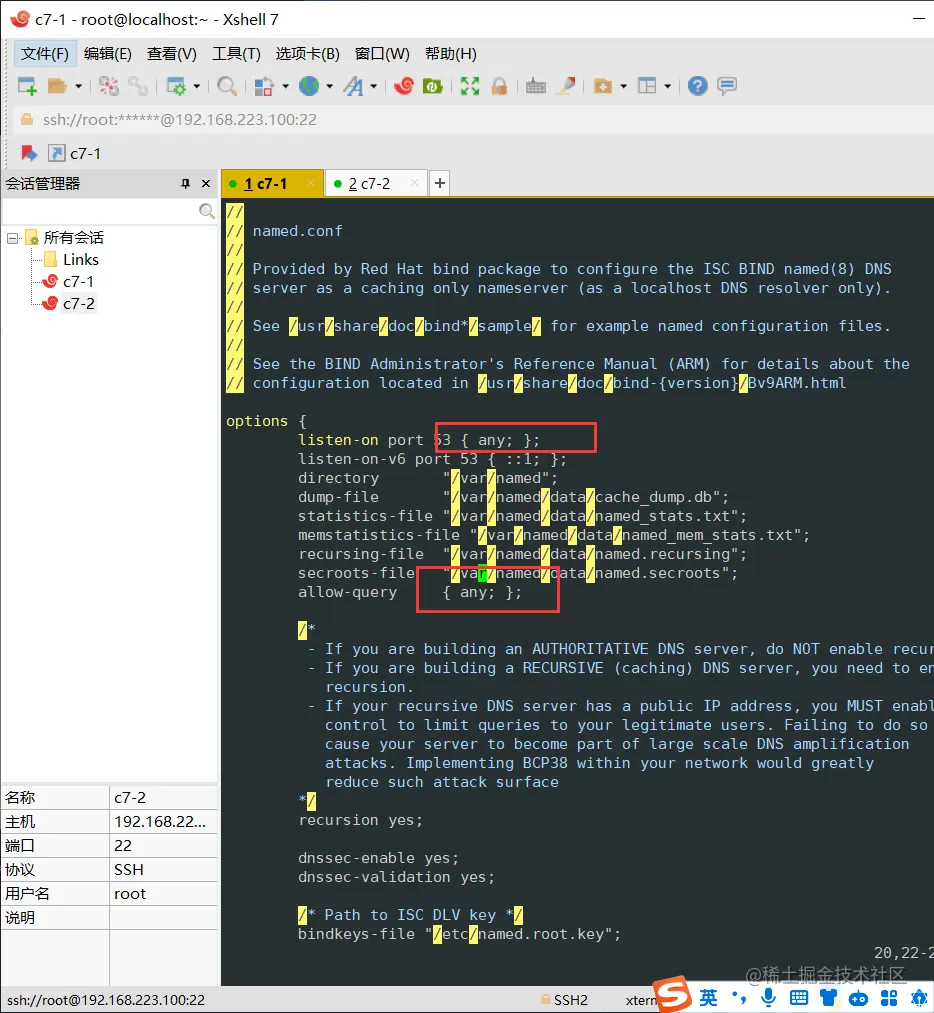Close the 会话管理器 panel
This screenshot has width=934, height=1013.
coord(206,183)
